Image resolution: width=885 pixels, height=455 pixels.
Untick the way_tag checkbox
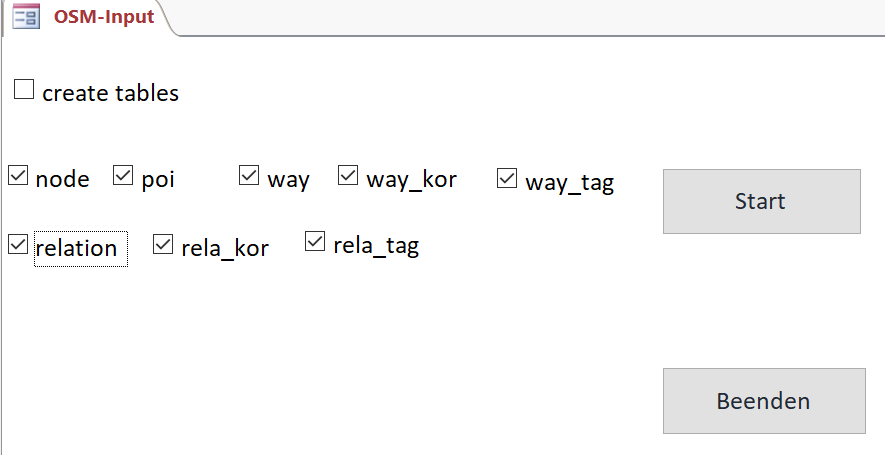507,178
